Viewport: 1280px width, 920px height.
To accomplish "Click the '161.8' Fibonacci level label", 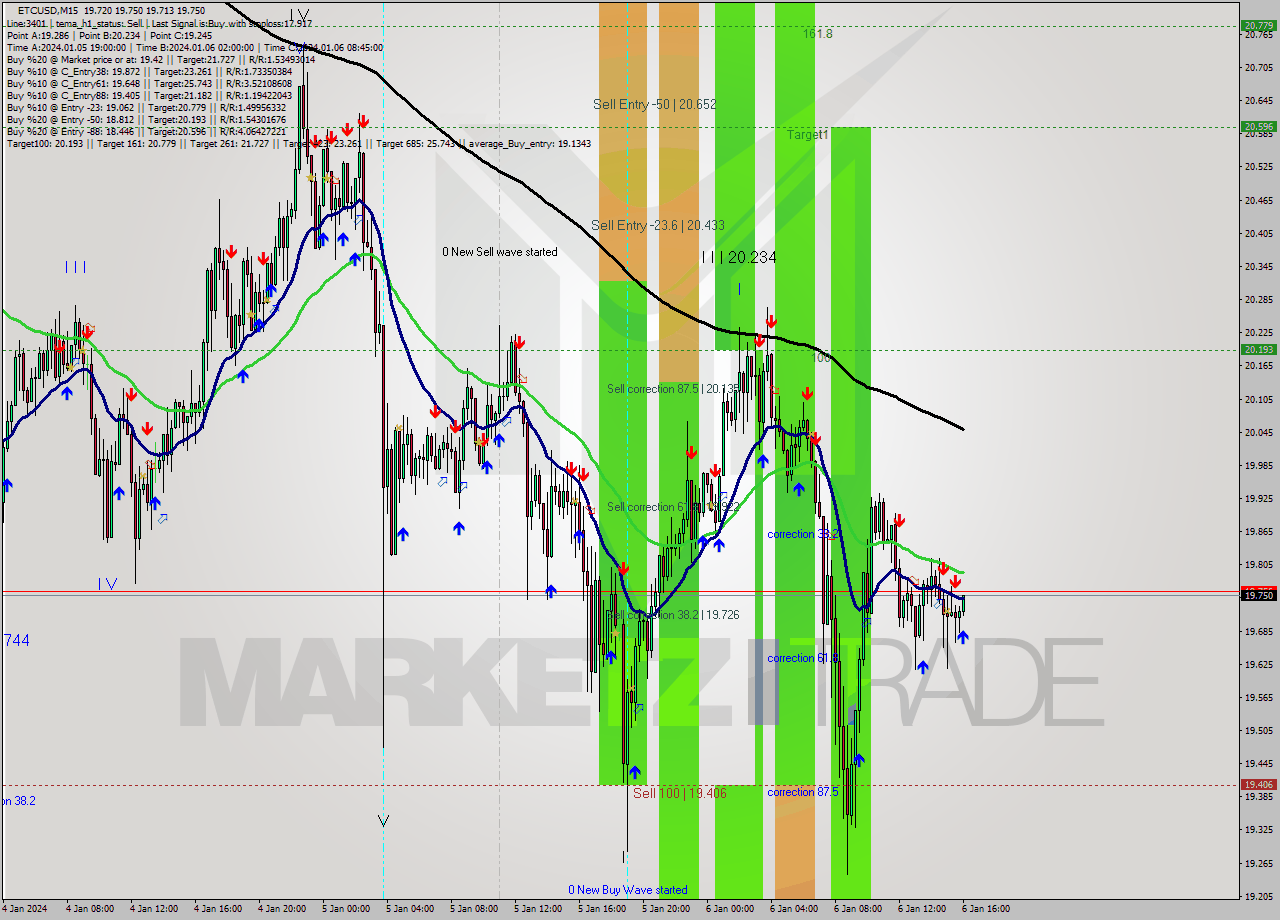I will pyautogui.click(x=817, y=33).
